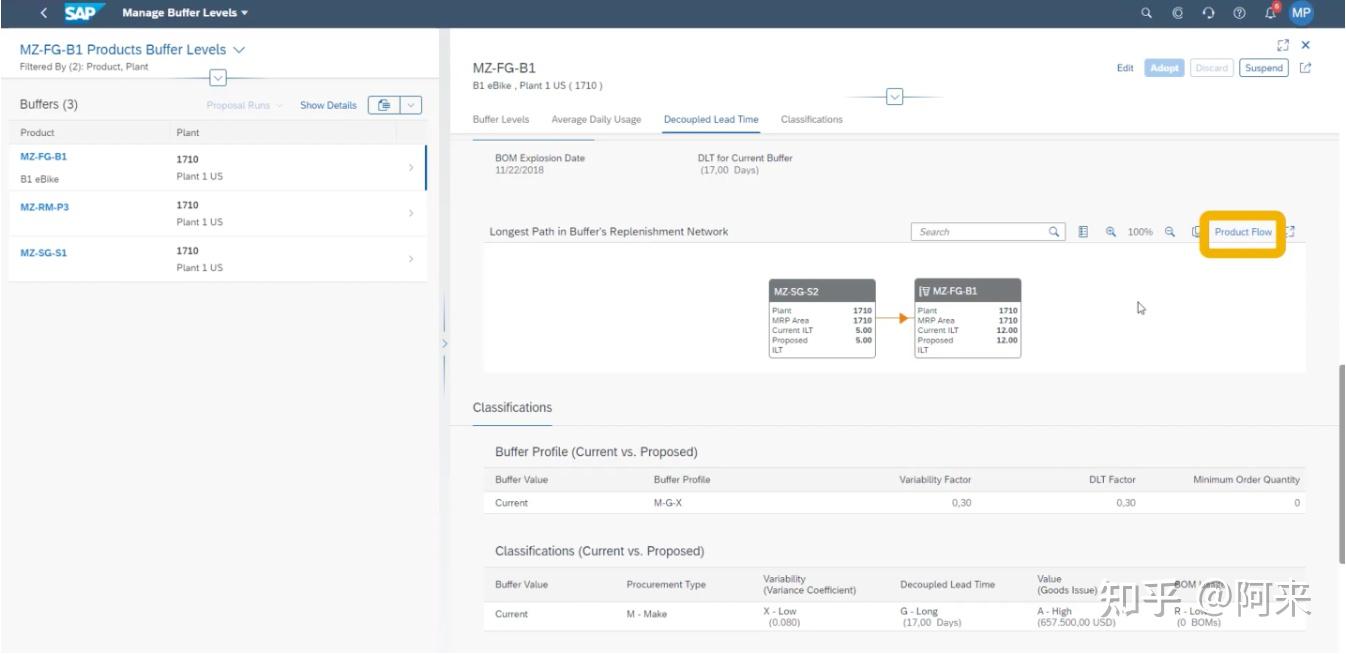Open the global search icon in the shell bar
Image resolution: width=1346 pixels, height=654 pixels.
pos(1146,13)
